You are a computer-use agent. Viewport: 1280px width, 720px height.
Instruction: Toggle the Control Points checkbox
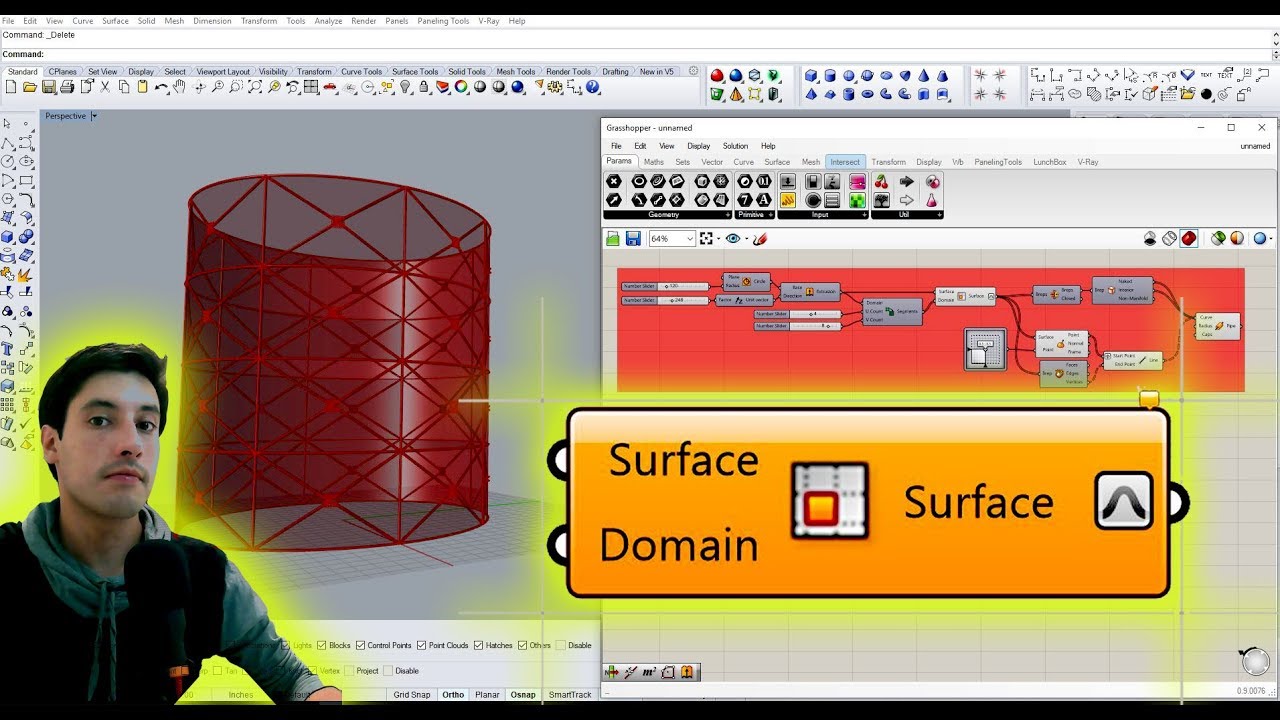(360, 645)
